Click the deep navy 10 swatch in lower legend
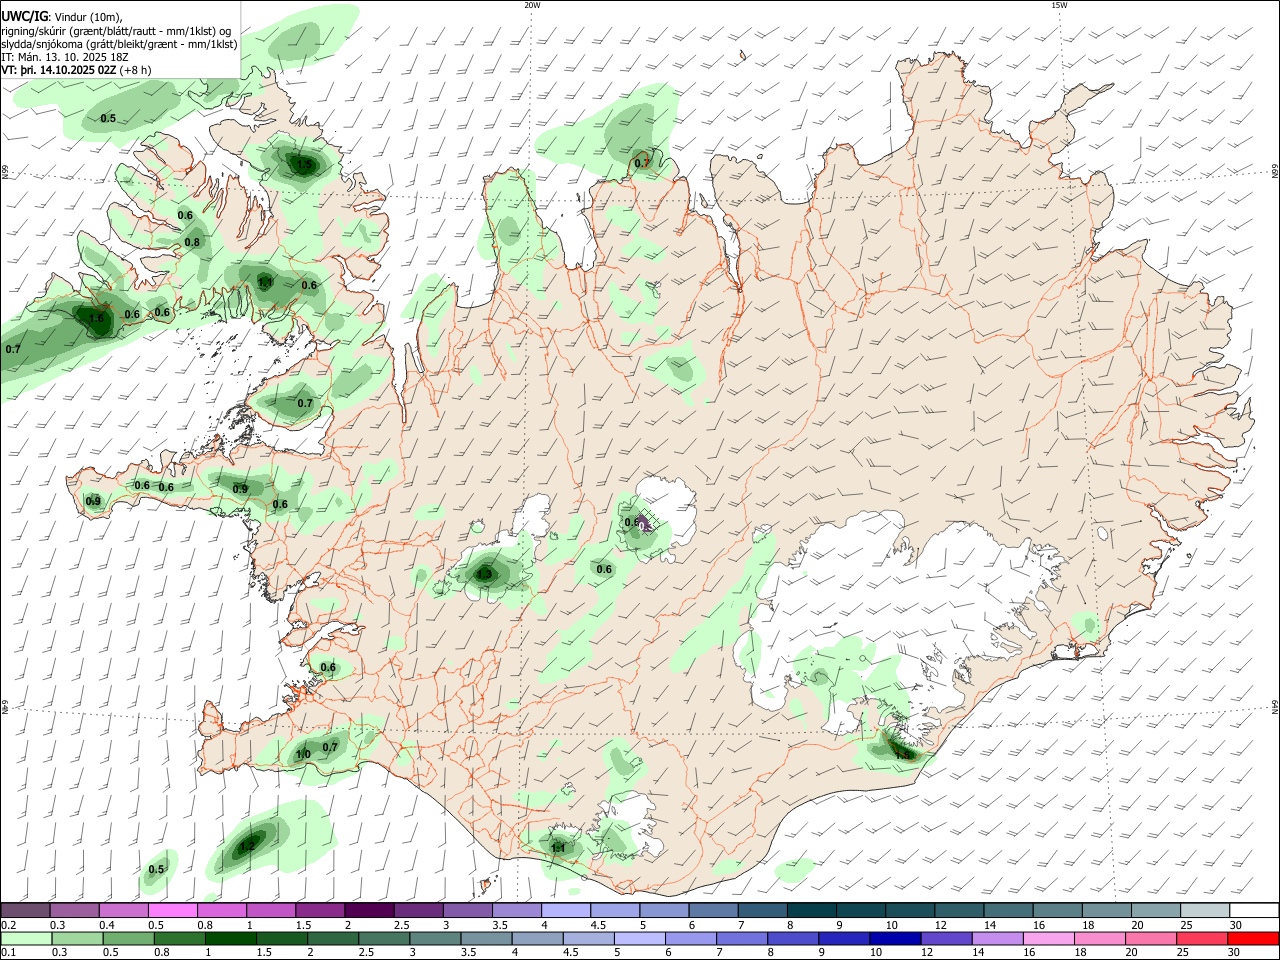The height and width of the screenshot is (960, 1280). pyautogui.click(x=894, y=938)
